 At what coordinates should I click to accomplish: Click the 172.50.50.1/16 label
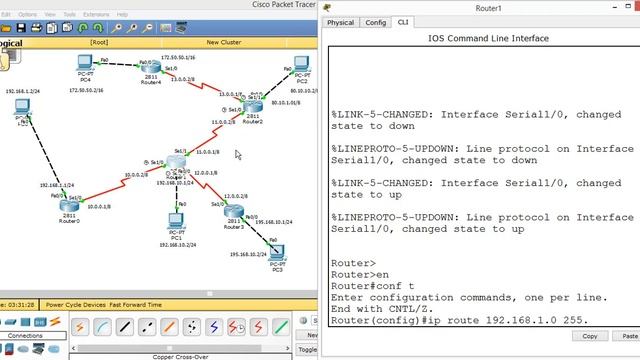178,58
